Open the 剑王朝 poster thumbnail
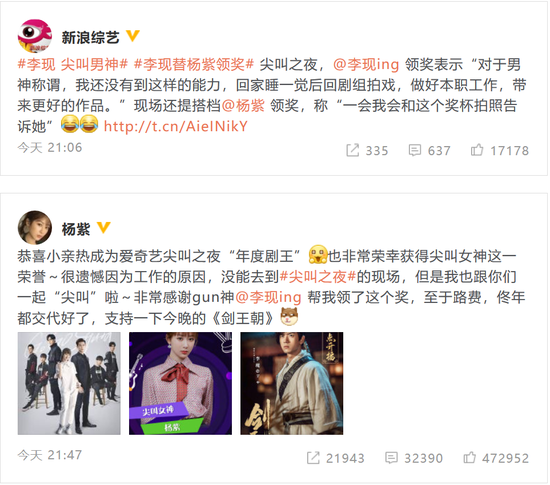Screen dimensions: 550x485 291,383
